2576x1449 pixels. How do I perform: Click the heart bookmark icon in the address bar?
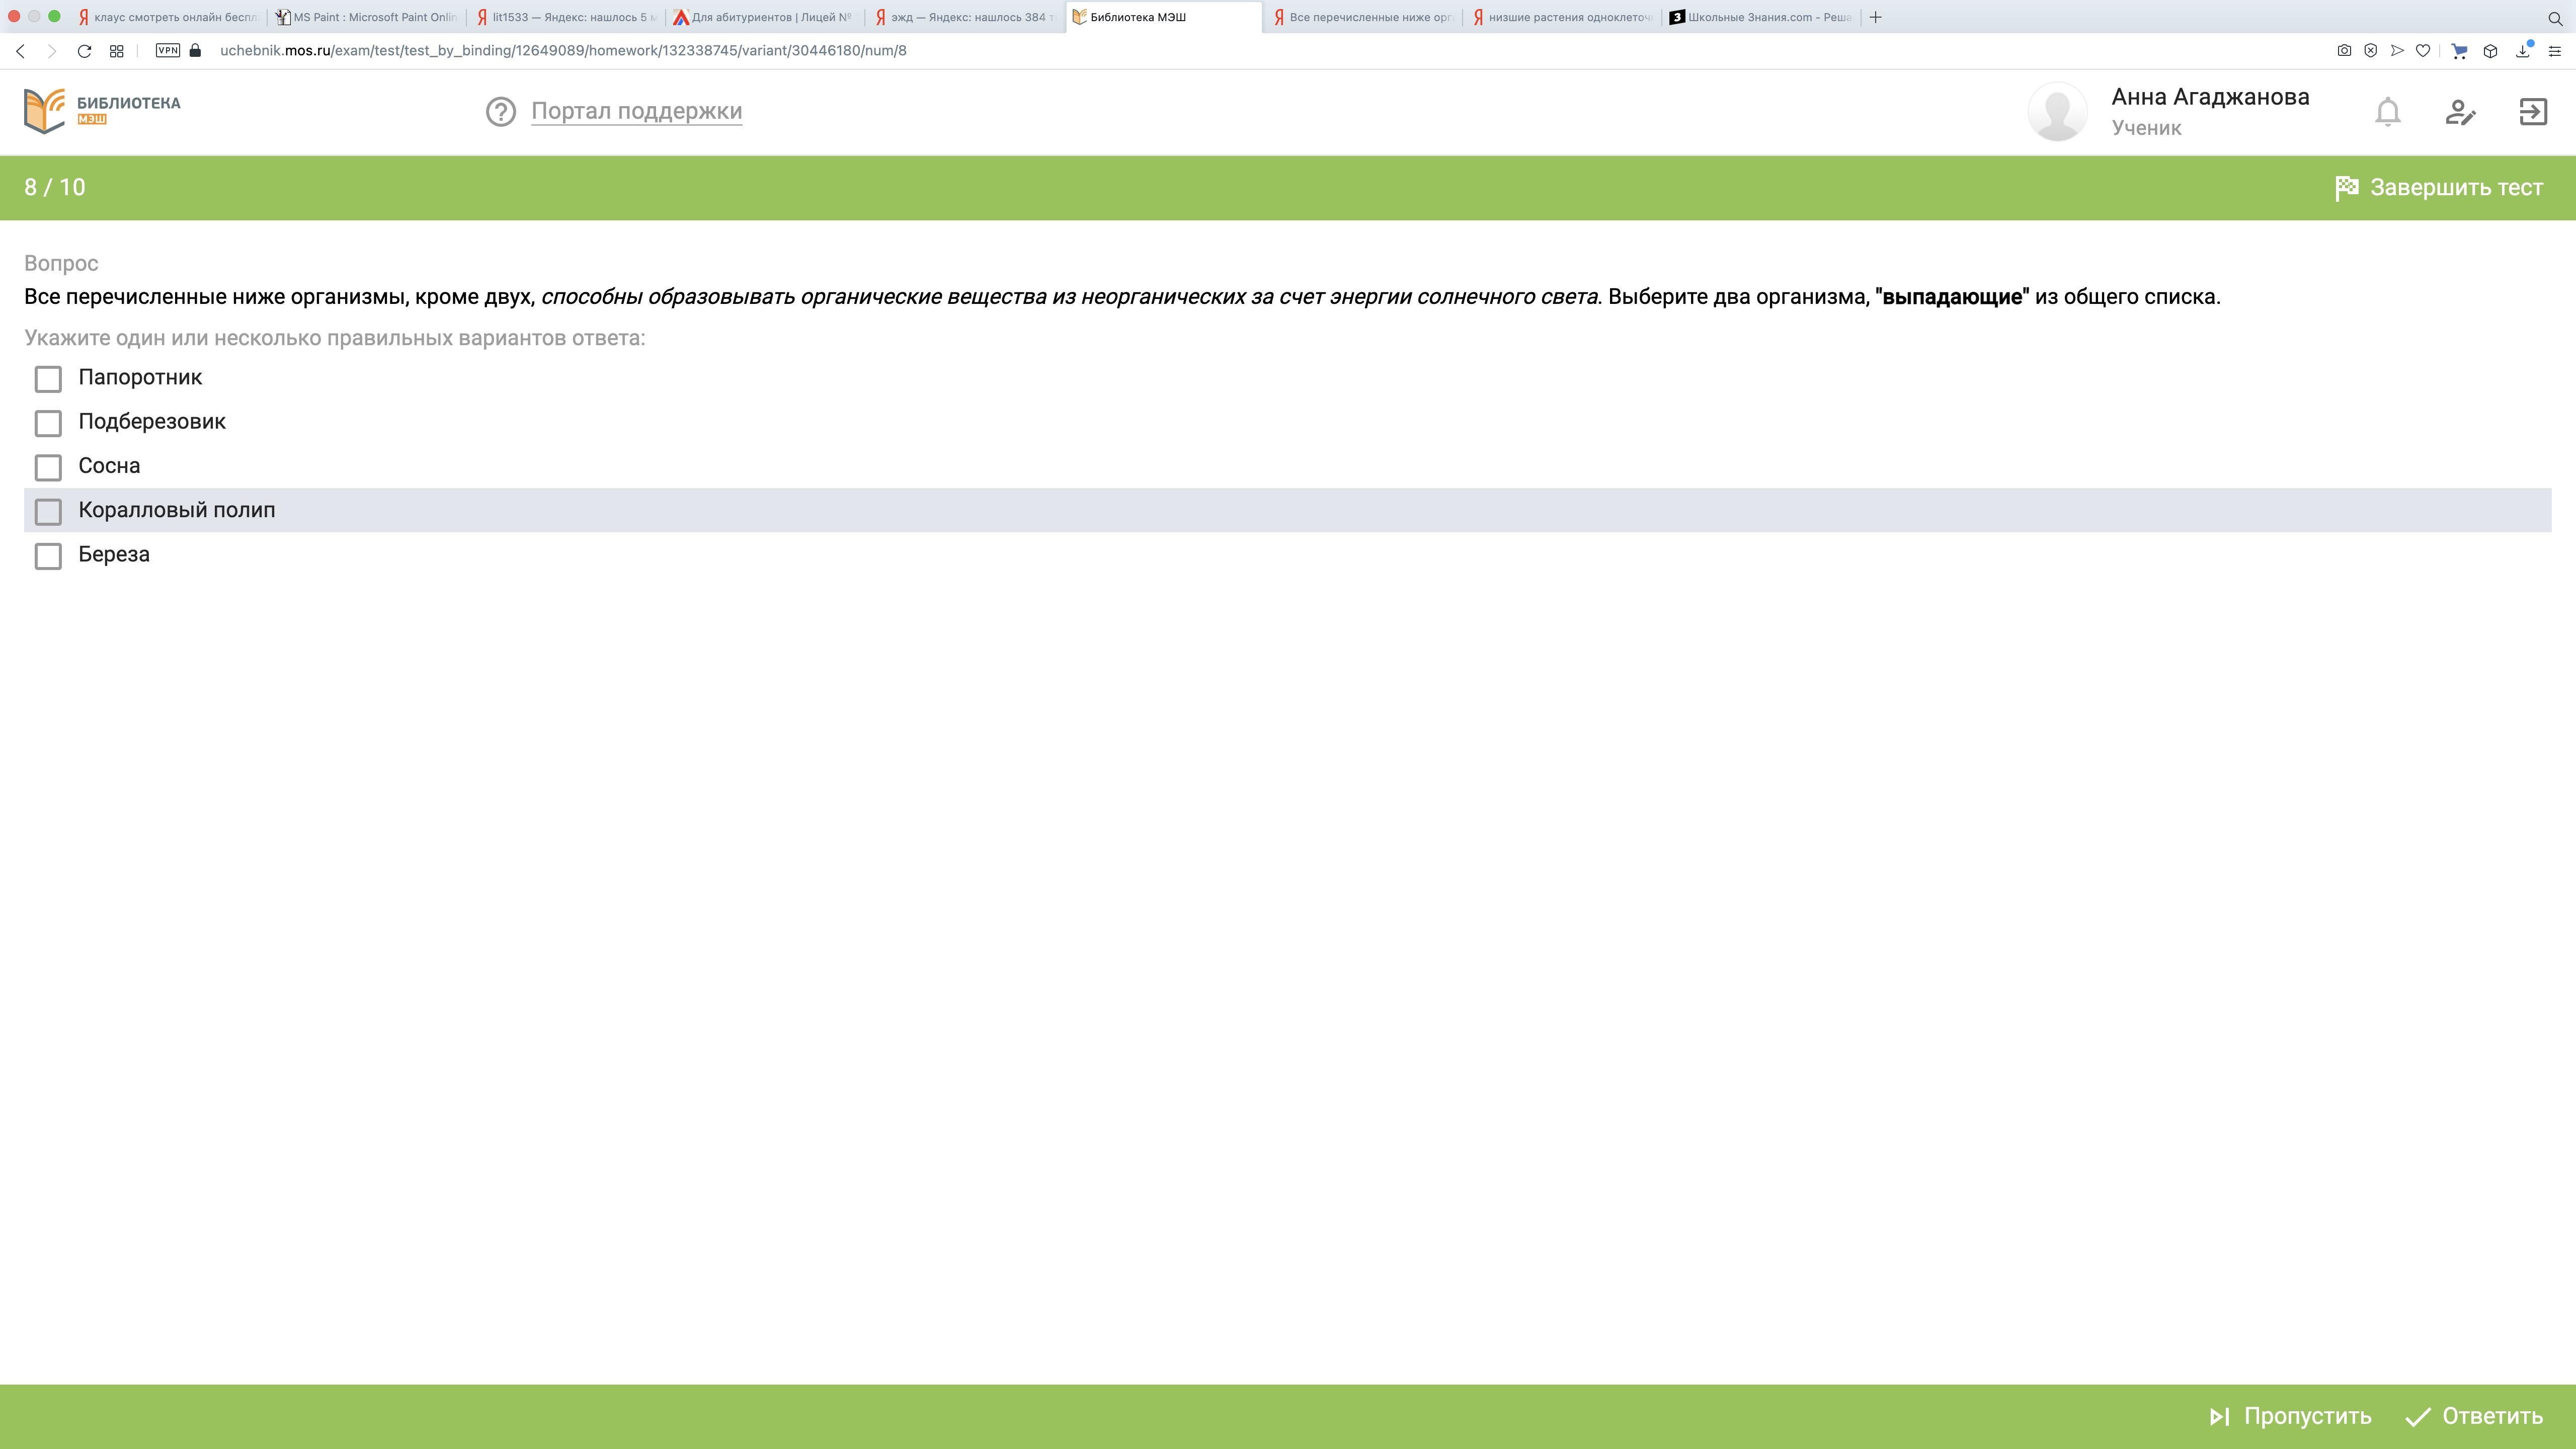point(2422,51)
